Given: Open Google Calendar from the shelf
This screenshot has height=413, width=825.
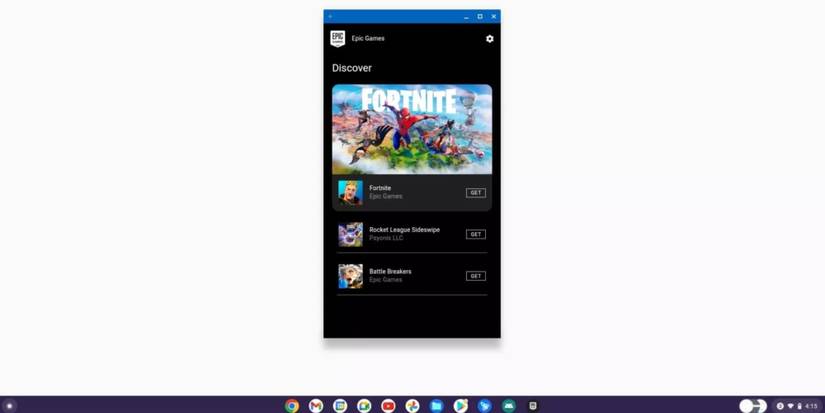Looking at the screenshot, I should [x=340, y=406].
